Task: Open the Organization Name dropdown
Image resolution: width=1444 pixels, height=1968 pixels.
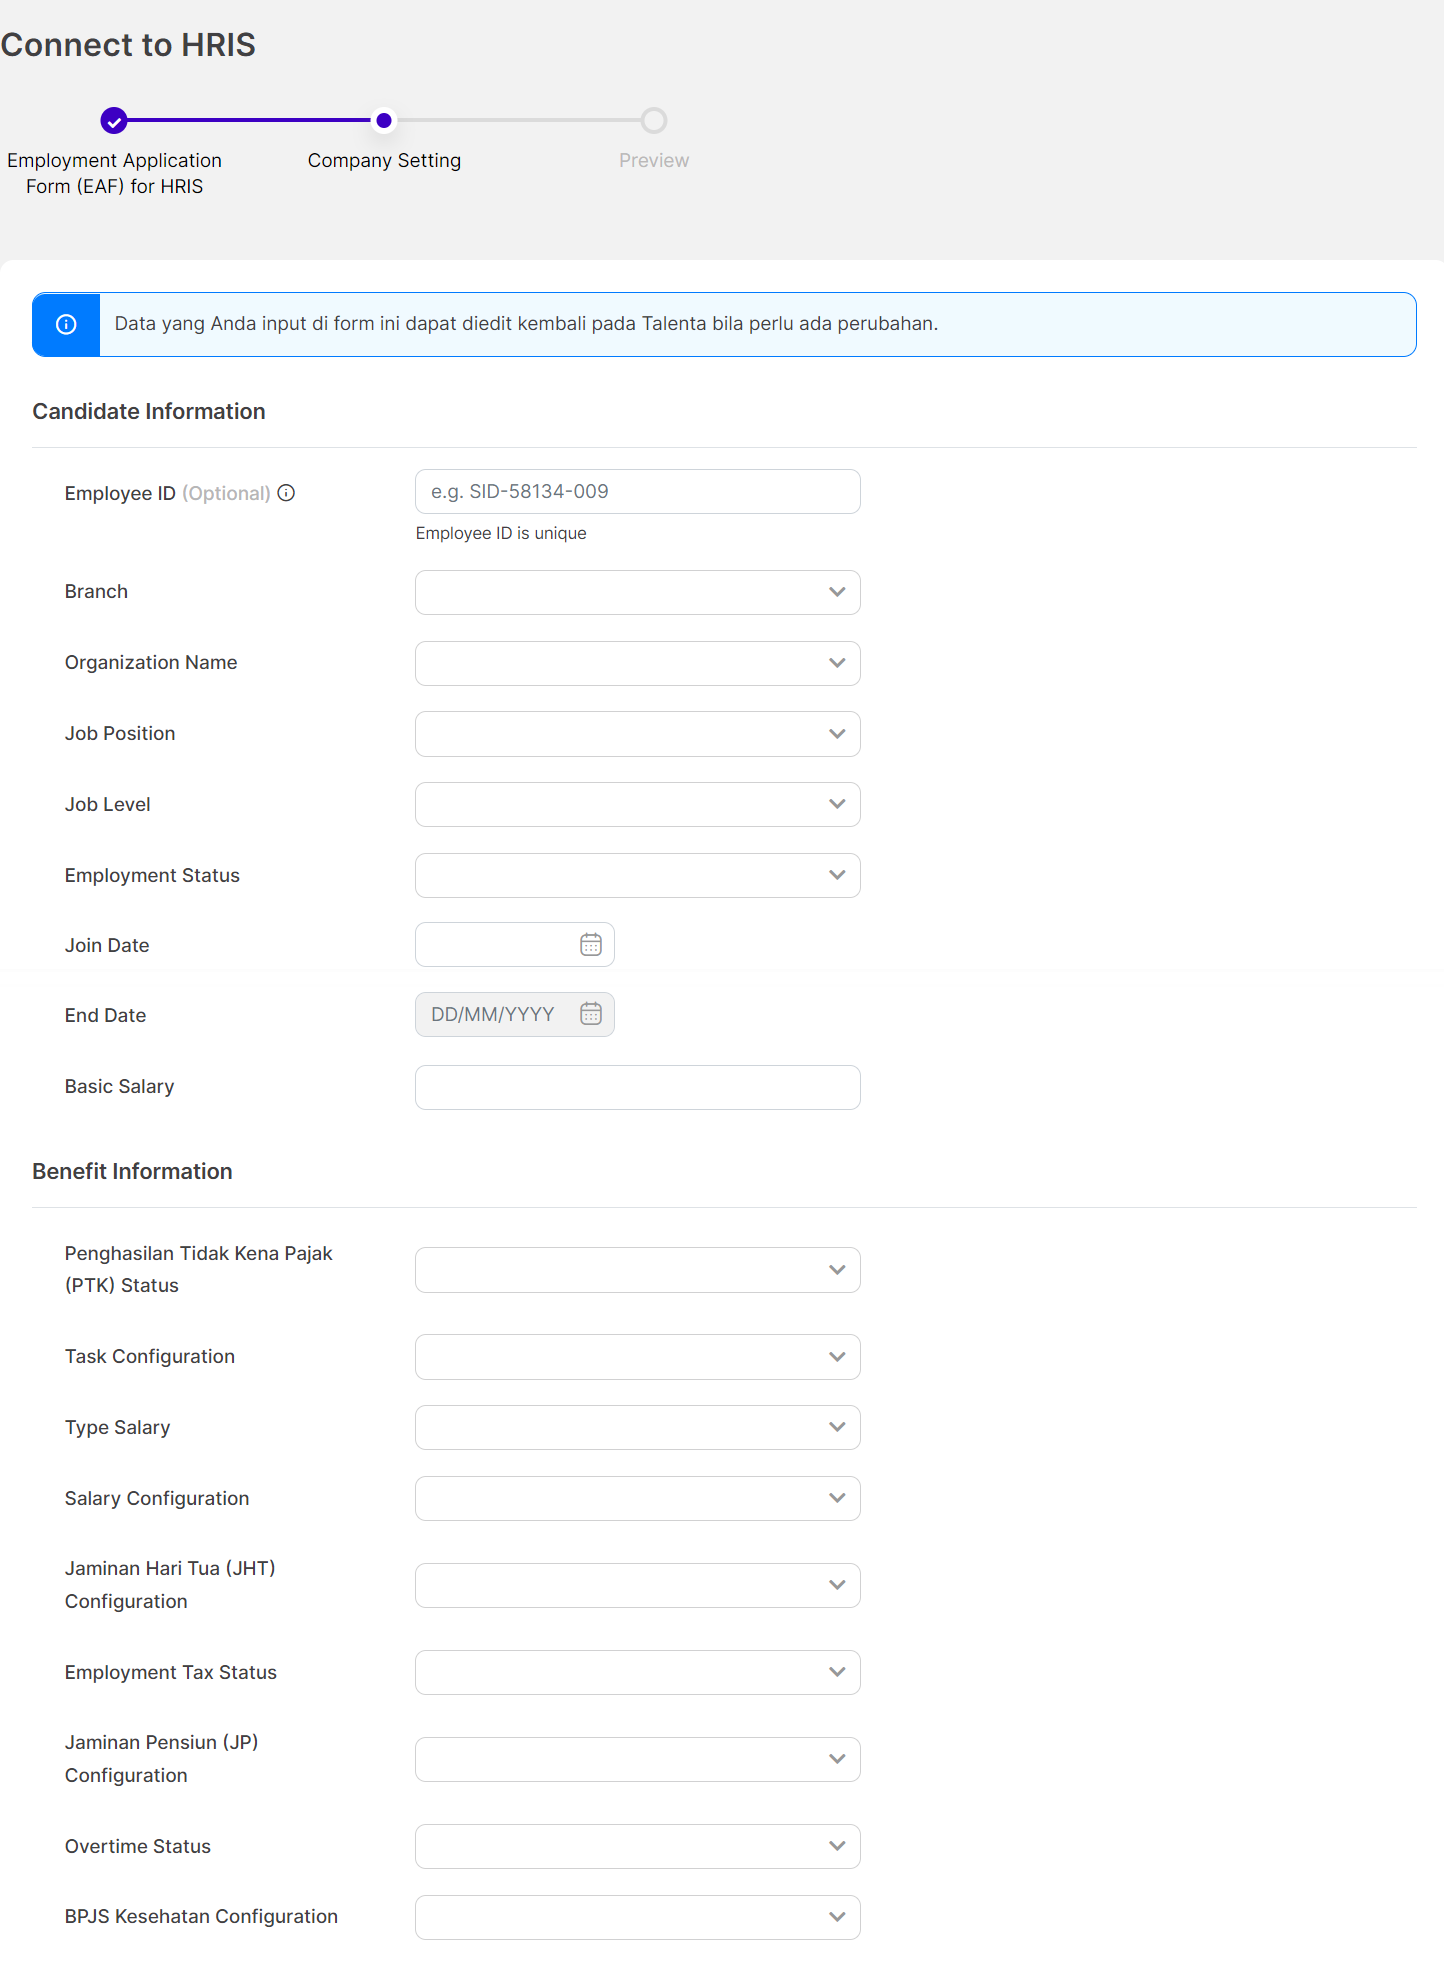Action: [637, 663]
